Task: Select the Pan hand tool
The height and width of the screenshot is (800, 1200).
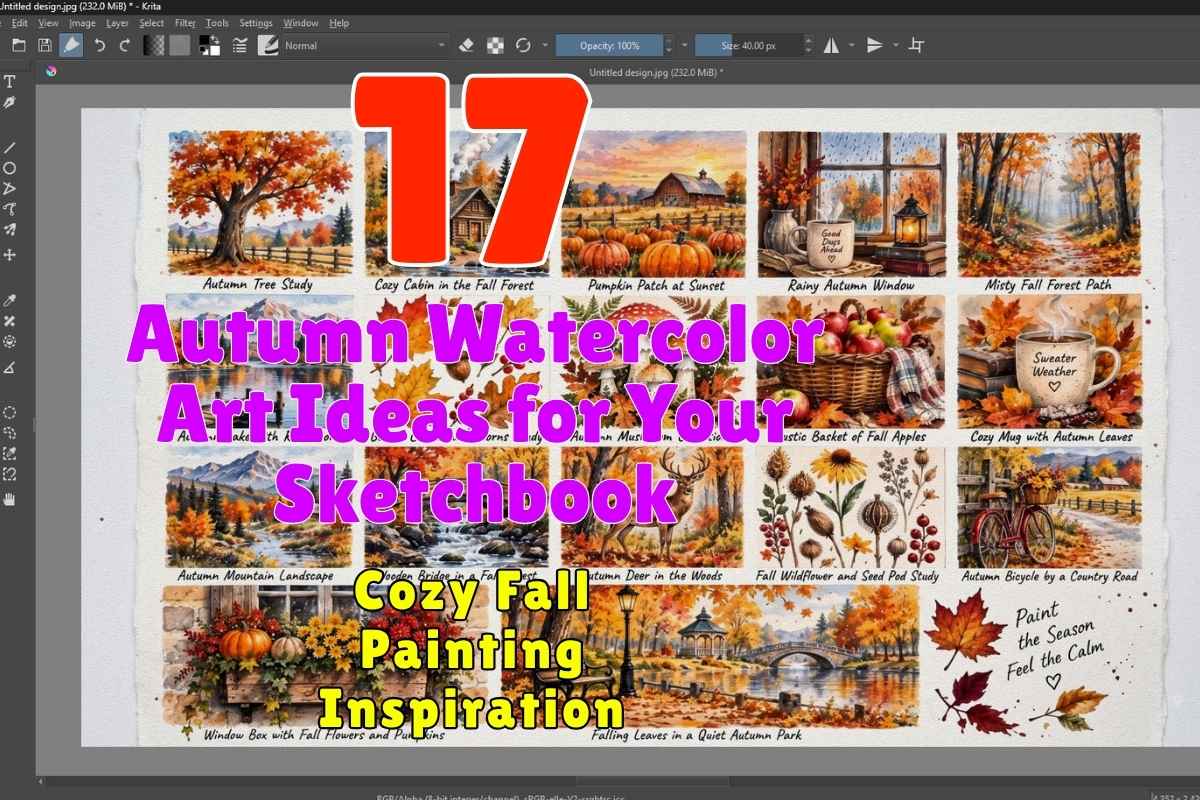Action: (10, 499)
